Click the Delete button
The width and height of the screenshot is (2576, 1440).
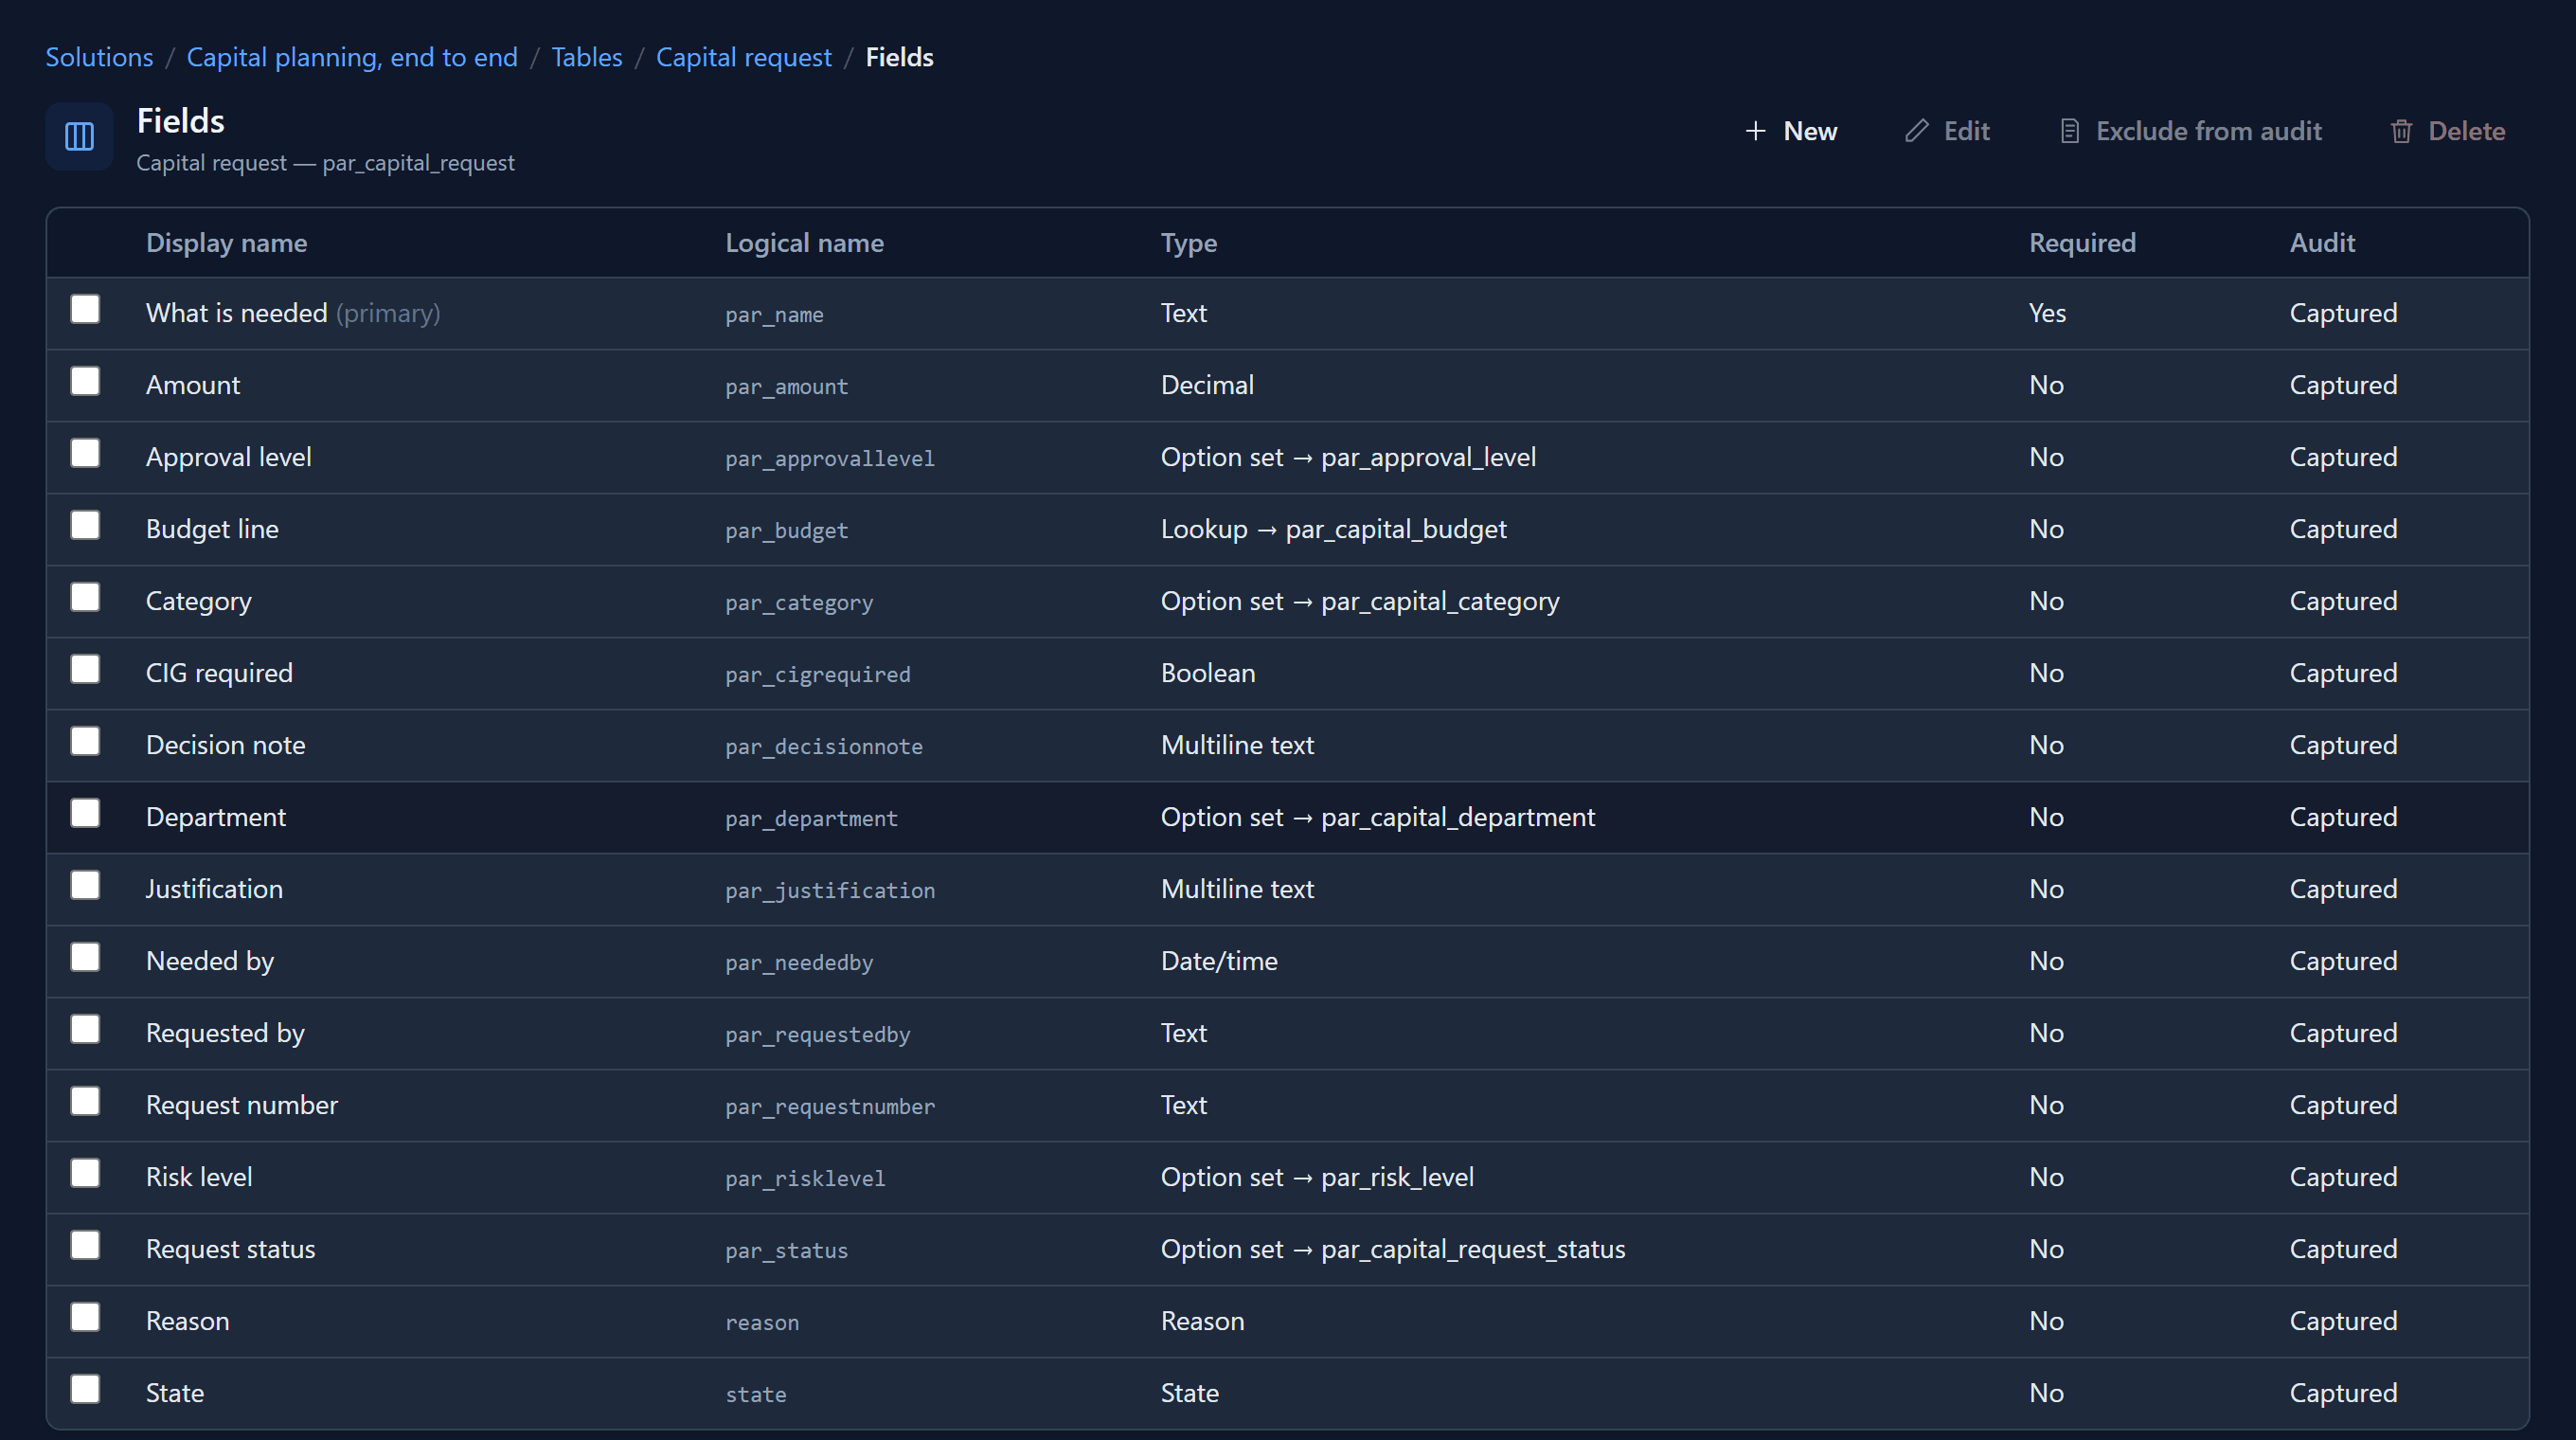(2447, 131)
